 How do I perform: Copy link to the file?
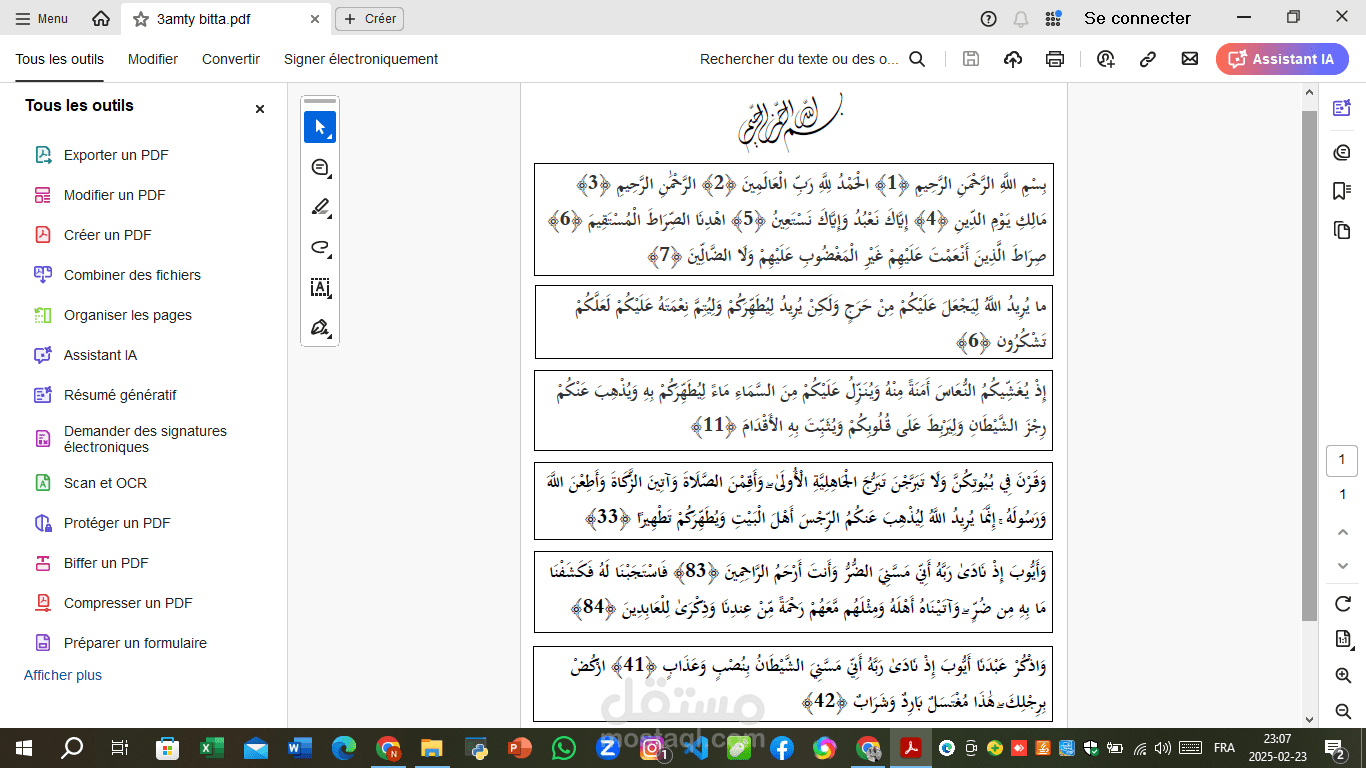[1148, 59]
